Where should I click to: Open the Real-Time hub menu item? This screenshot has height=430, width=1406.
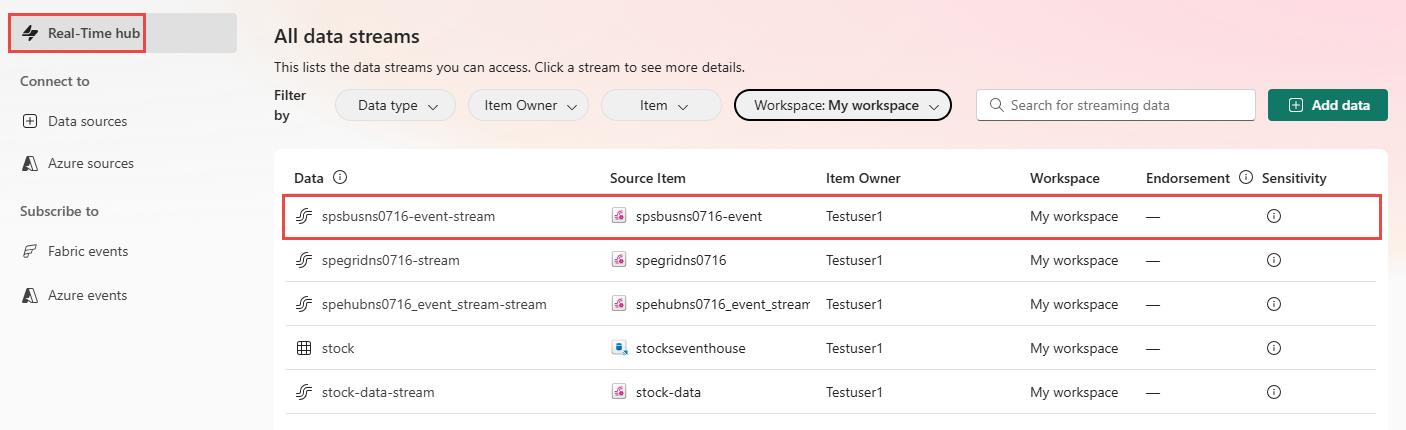pos(79,33)
